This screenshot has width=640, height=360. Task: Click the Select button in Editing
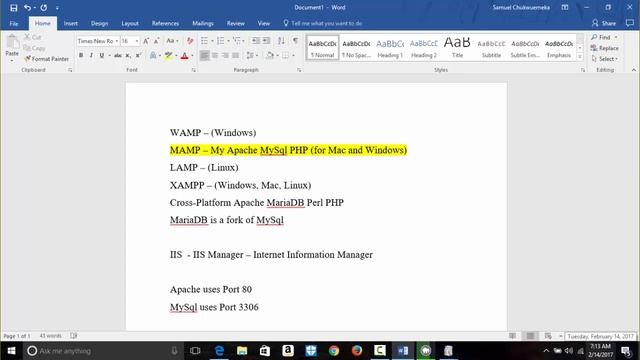[604, 59]
